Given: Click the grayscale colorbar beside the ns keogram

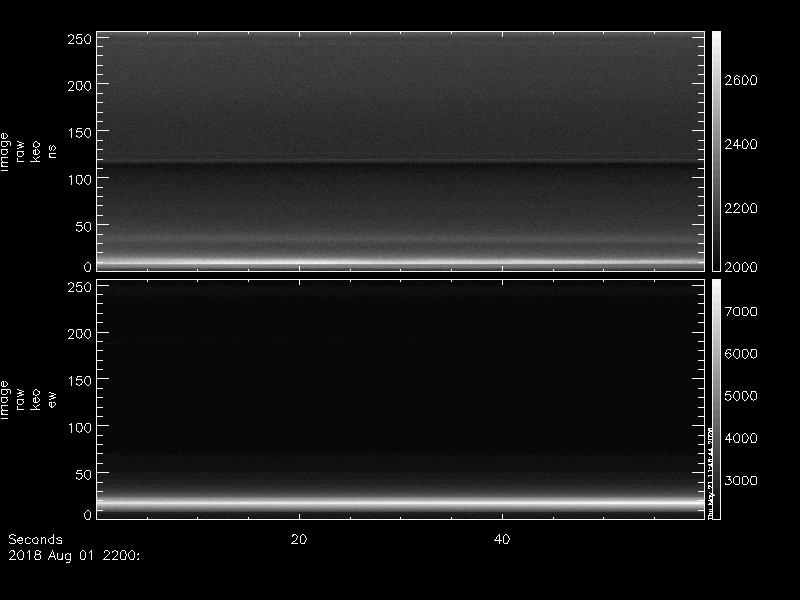Looking at the screenshot, I should 716,151.
